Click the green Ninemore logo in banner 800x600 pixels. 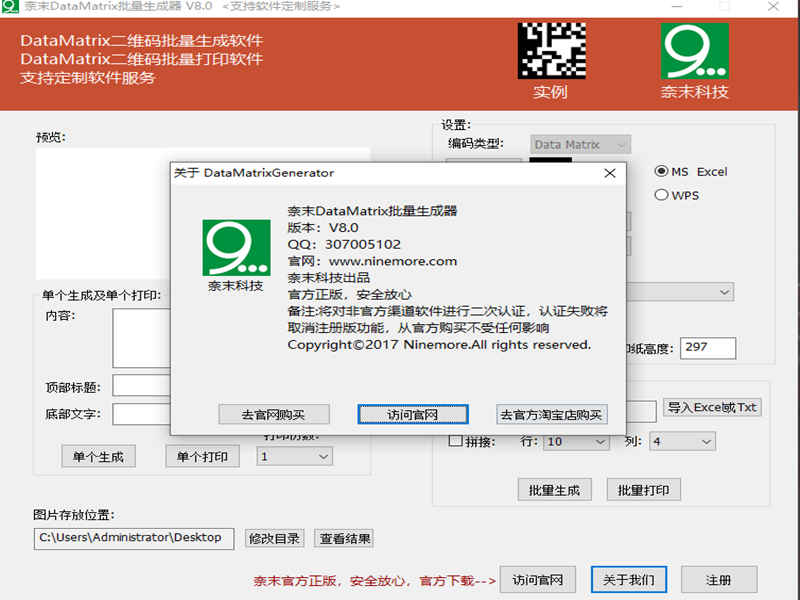(x=694, y=51)
